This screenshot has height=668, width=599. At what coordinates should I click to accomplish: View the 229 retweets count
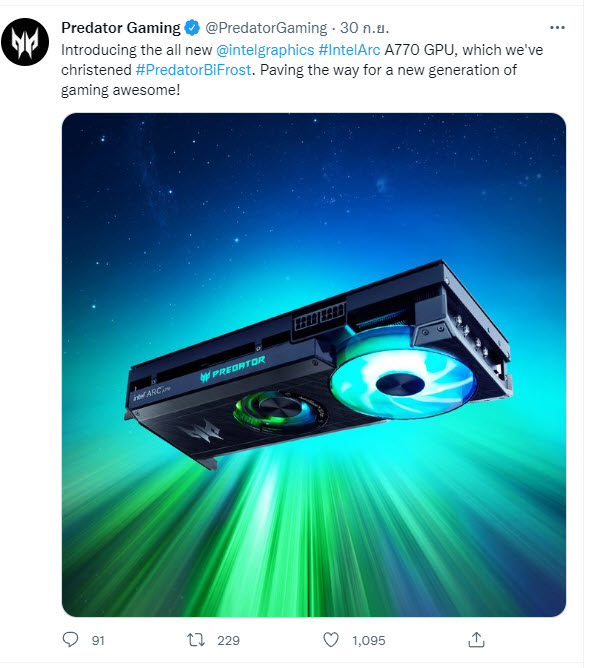(228, 640)
